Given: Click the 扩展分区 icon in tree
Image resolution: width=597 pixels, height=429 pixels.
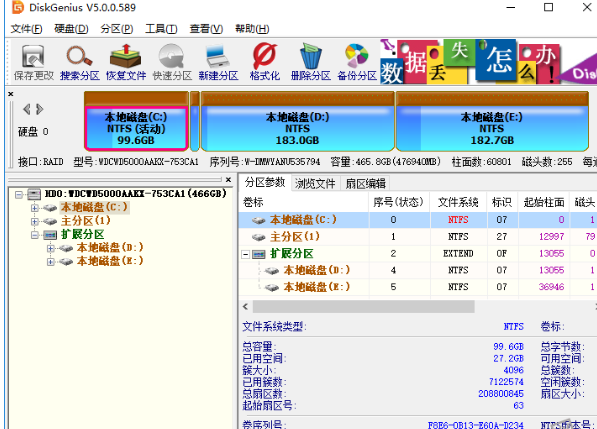Looking at the screenshot, I should tap(50, 234).
